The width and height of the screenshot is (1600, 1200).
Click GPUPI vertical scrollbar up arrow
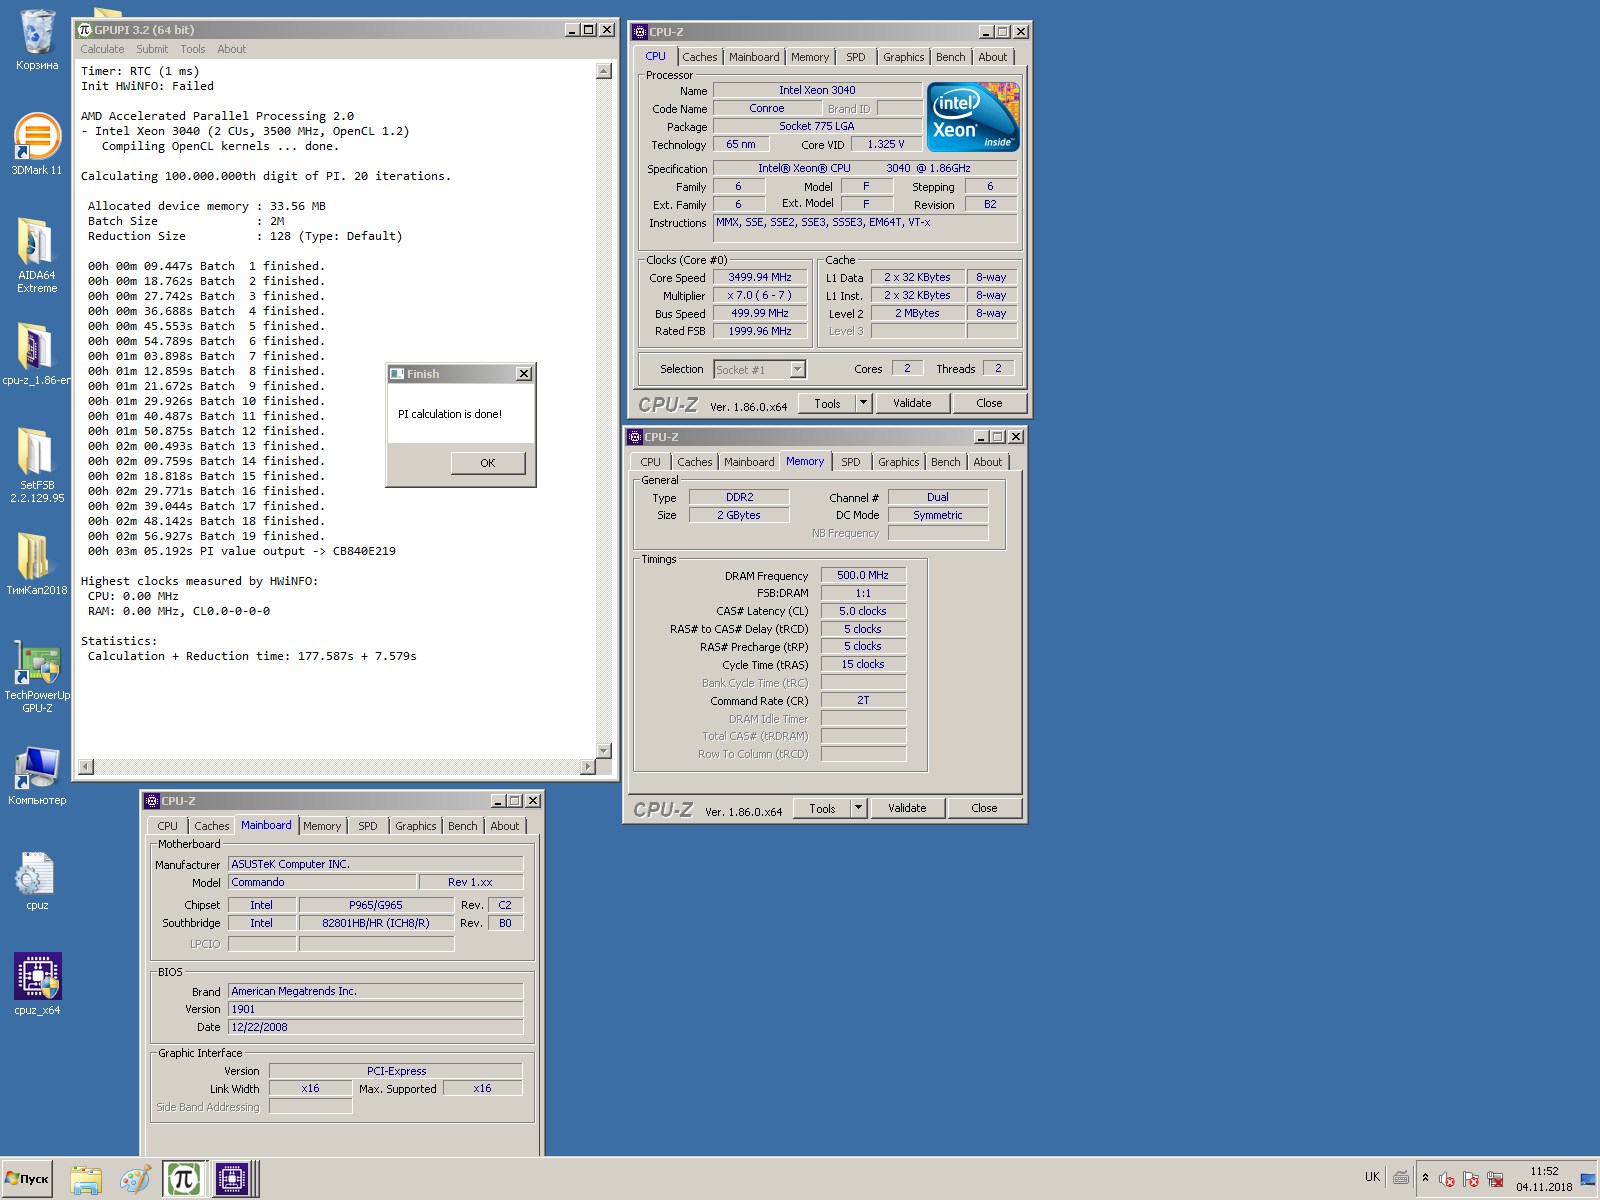[603, 71]
